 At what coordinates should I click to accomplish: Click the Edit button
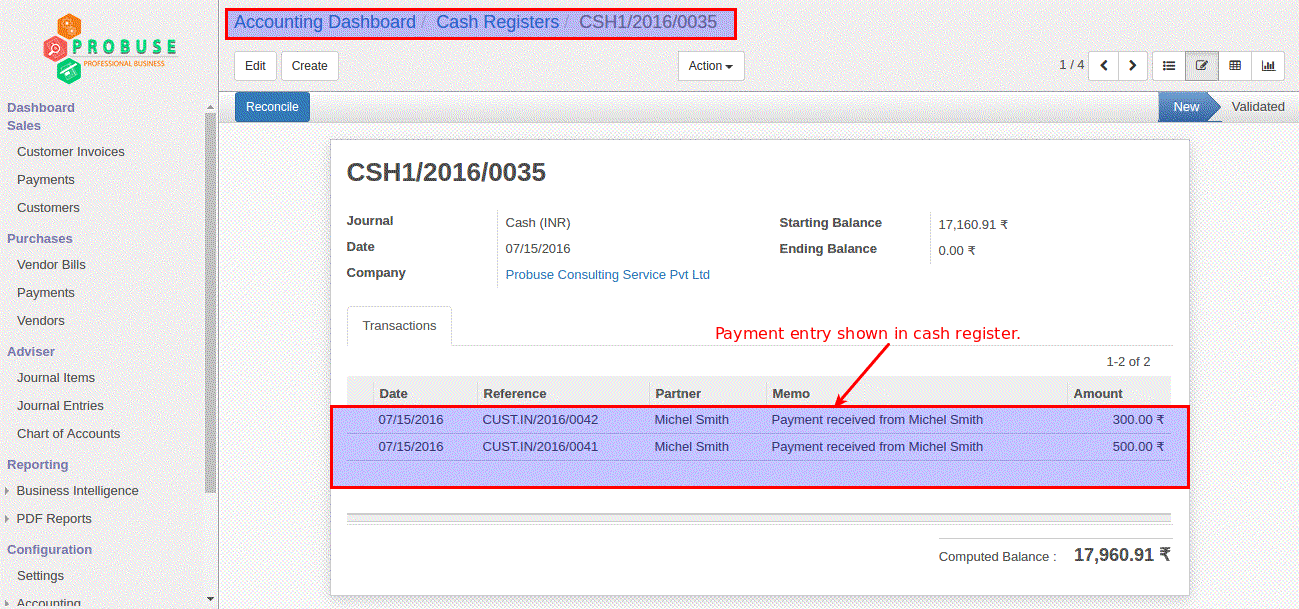click(x=255, y=66)
